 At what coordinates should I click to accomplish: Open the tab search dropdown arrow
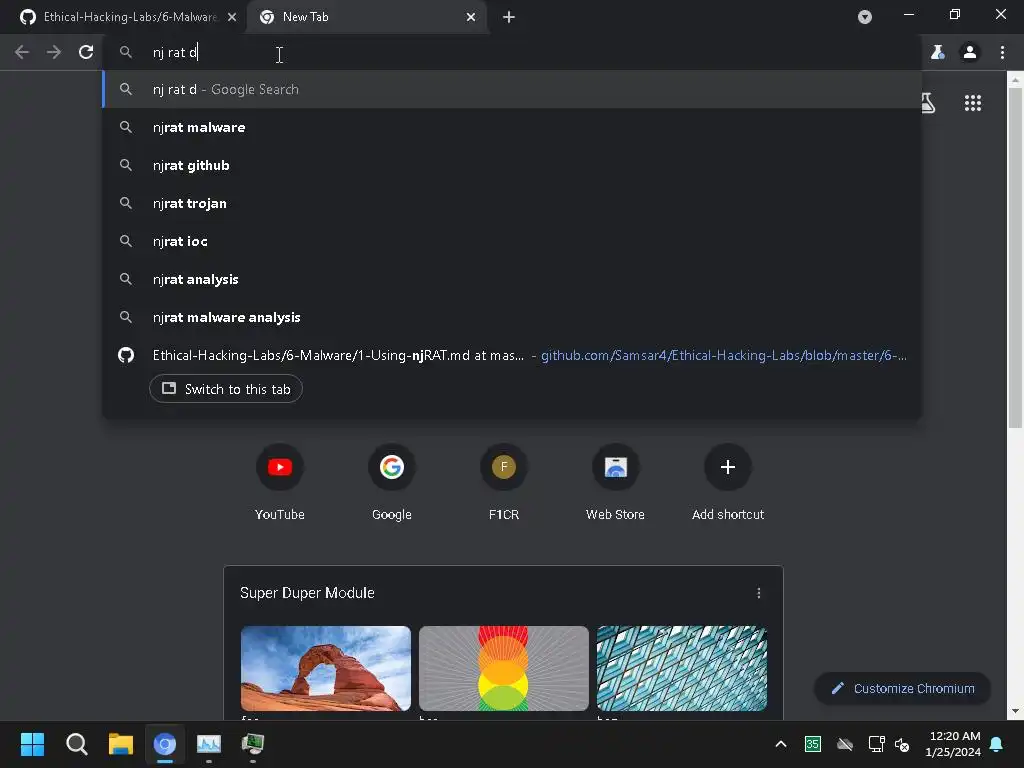pos(865,17)
